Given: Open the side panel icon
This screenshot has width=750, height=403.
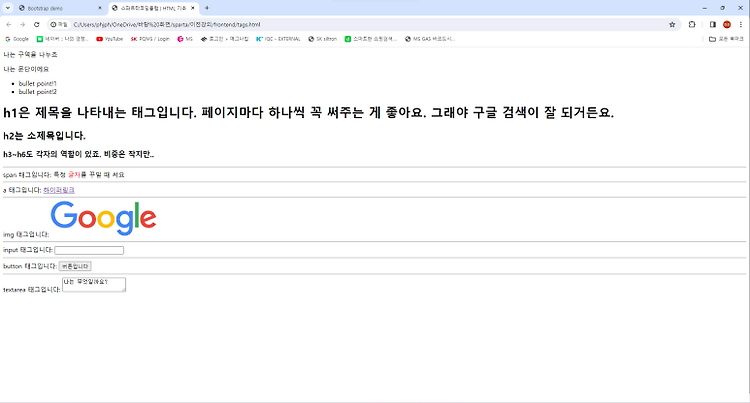Looking at the screenshot, I should click(713, 24).
